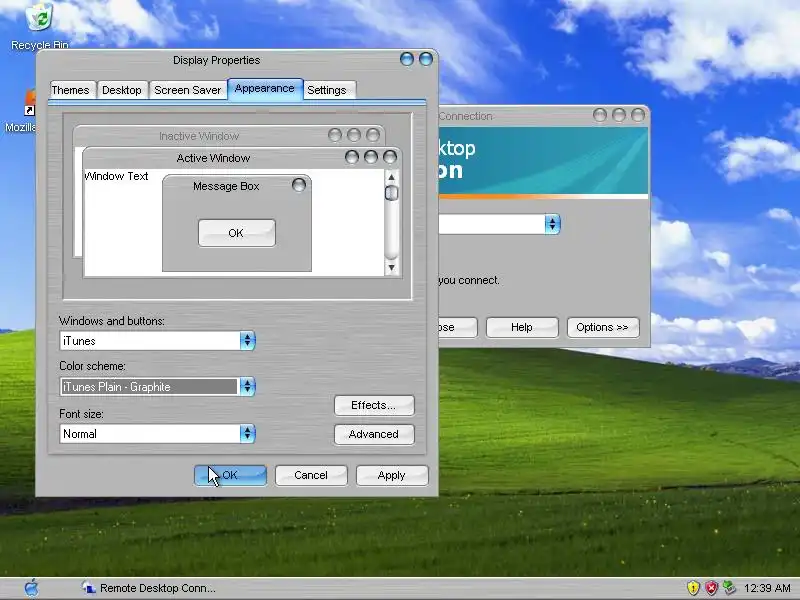Open the Screen Saver tab
Screen dimensions: 800x600
click(188, 90)
